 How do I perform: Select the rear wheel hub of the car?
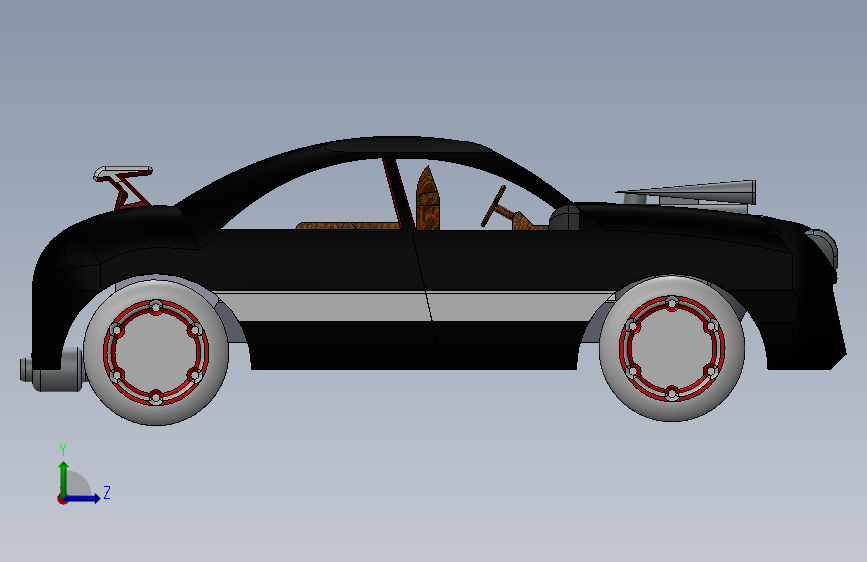click(x=156, y=352)
